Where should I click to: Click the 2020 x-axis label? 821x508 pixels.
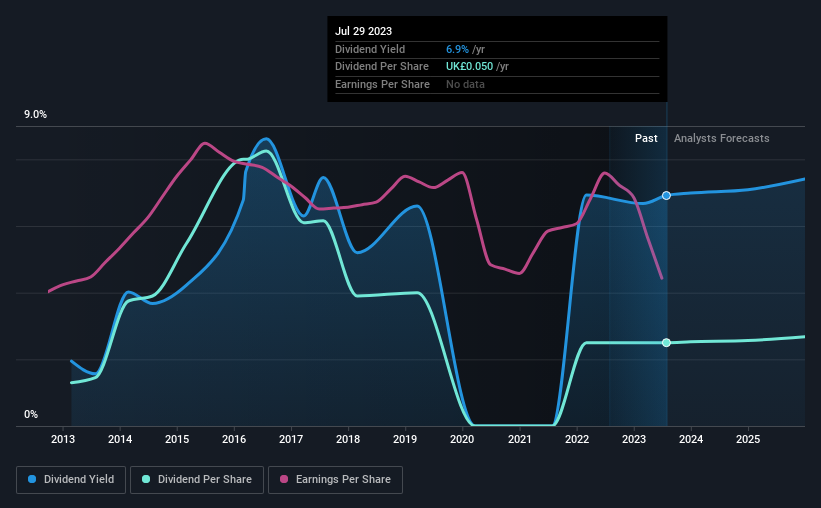[462, 439]
